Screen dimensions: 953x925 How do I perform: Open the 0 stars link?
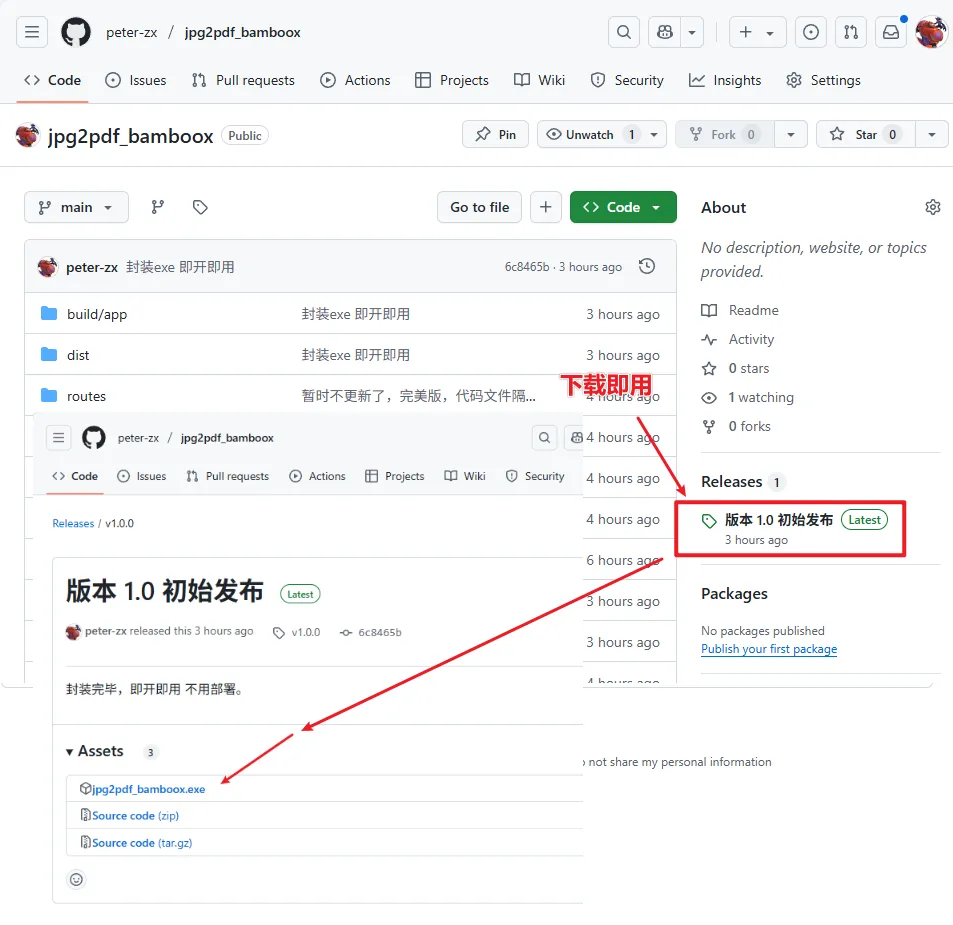coord(735,368)
